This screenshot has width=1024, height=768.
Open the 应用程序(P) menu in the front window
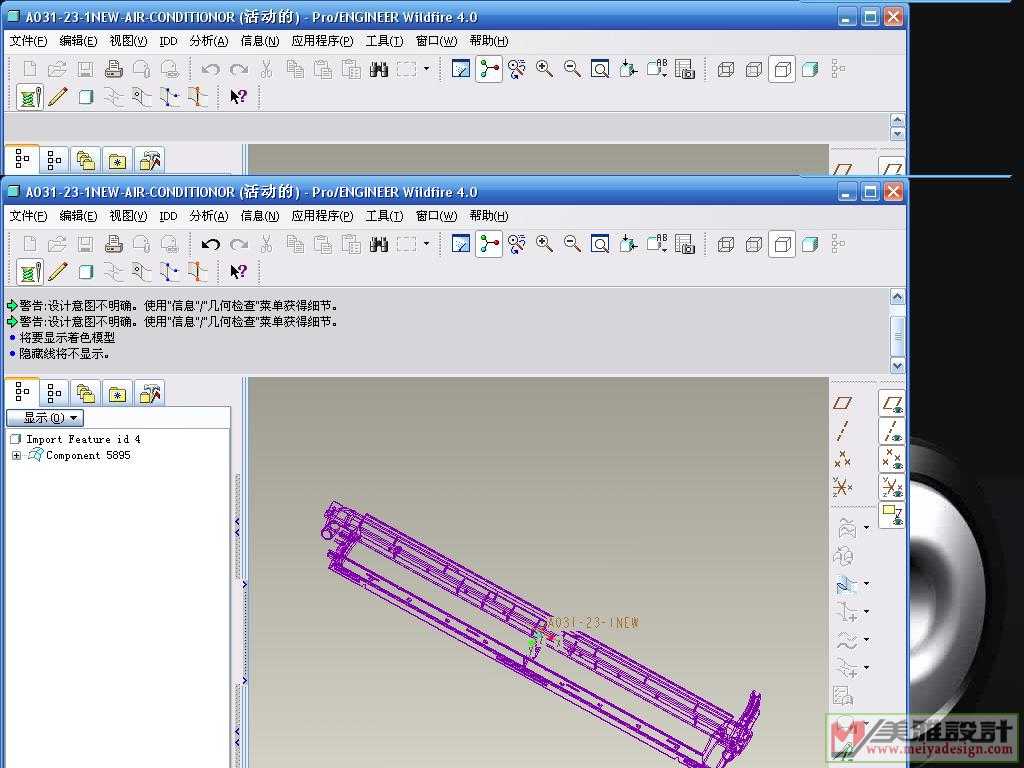pos(322,216)
